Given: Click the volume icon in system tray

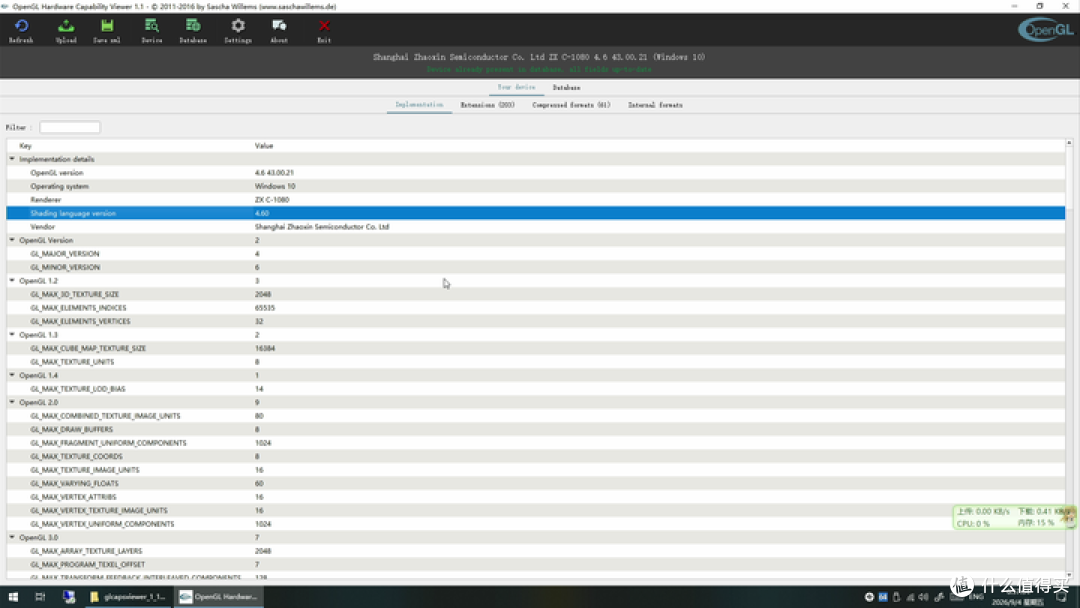Looking at the screenshot, I should (x=923, y=597).
